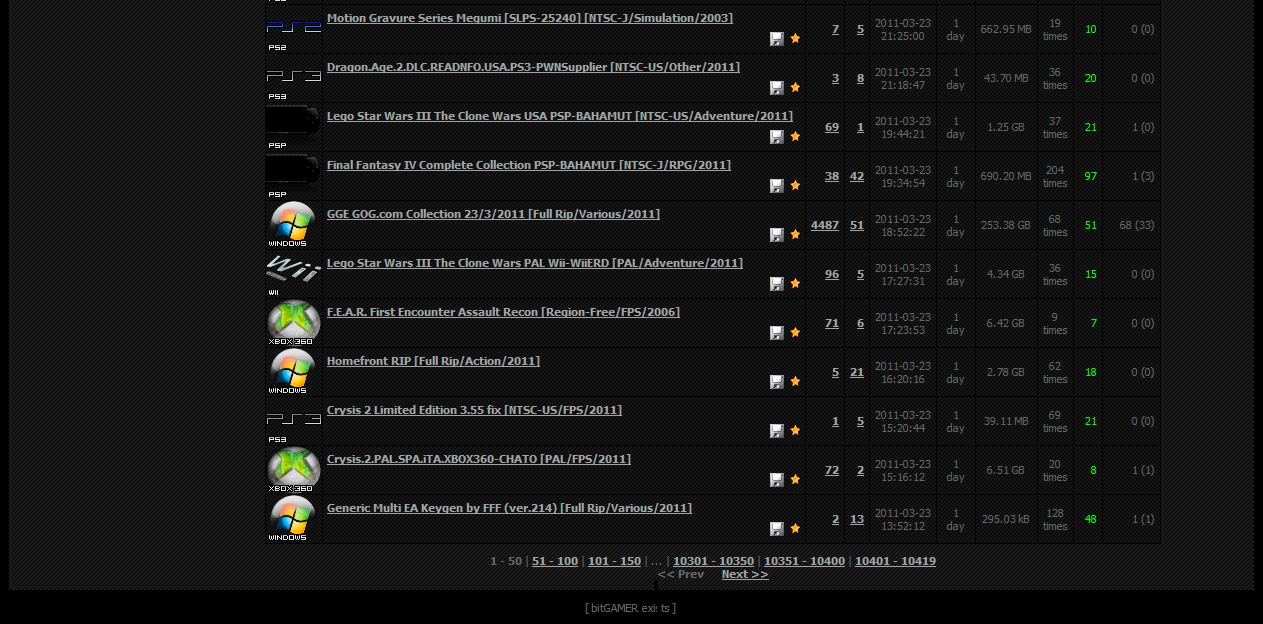Viewport: 1263px width, 624px height.
Task: Open Crysis 2 Limited Edition 3.55 fix link
Action: (x=474, y=410)
